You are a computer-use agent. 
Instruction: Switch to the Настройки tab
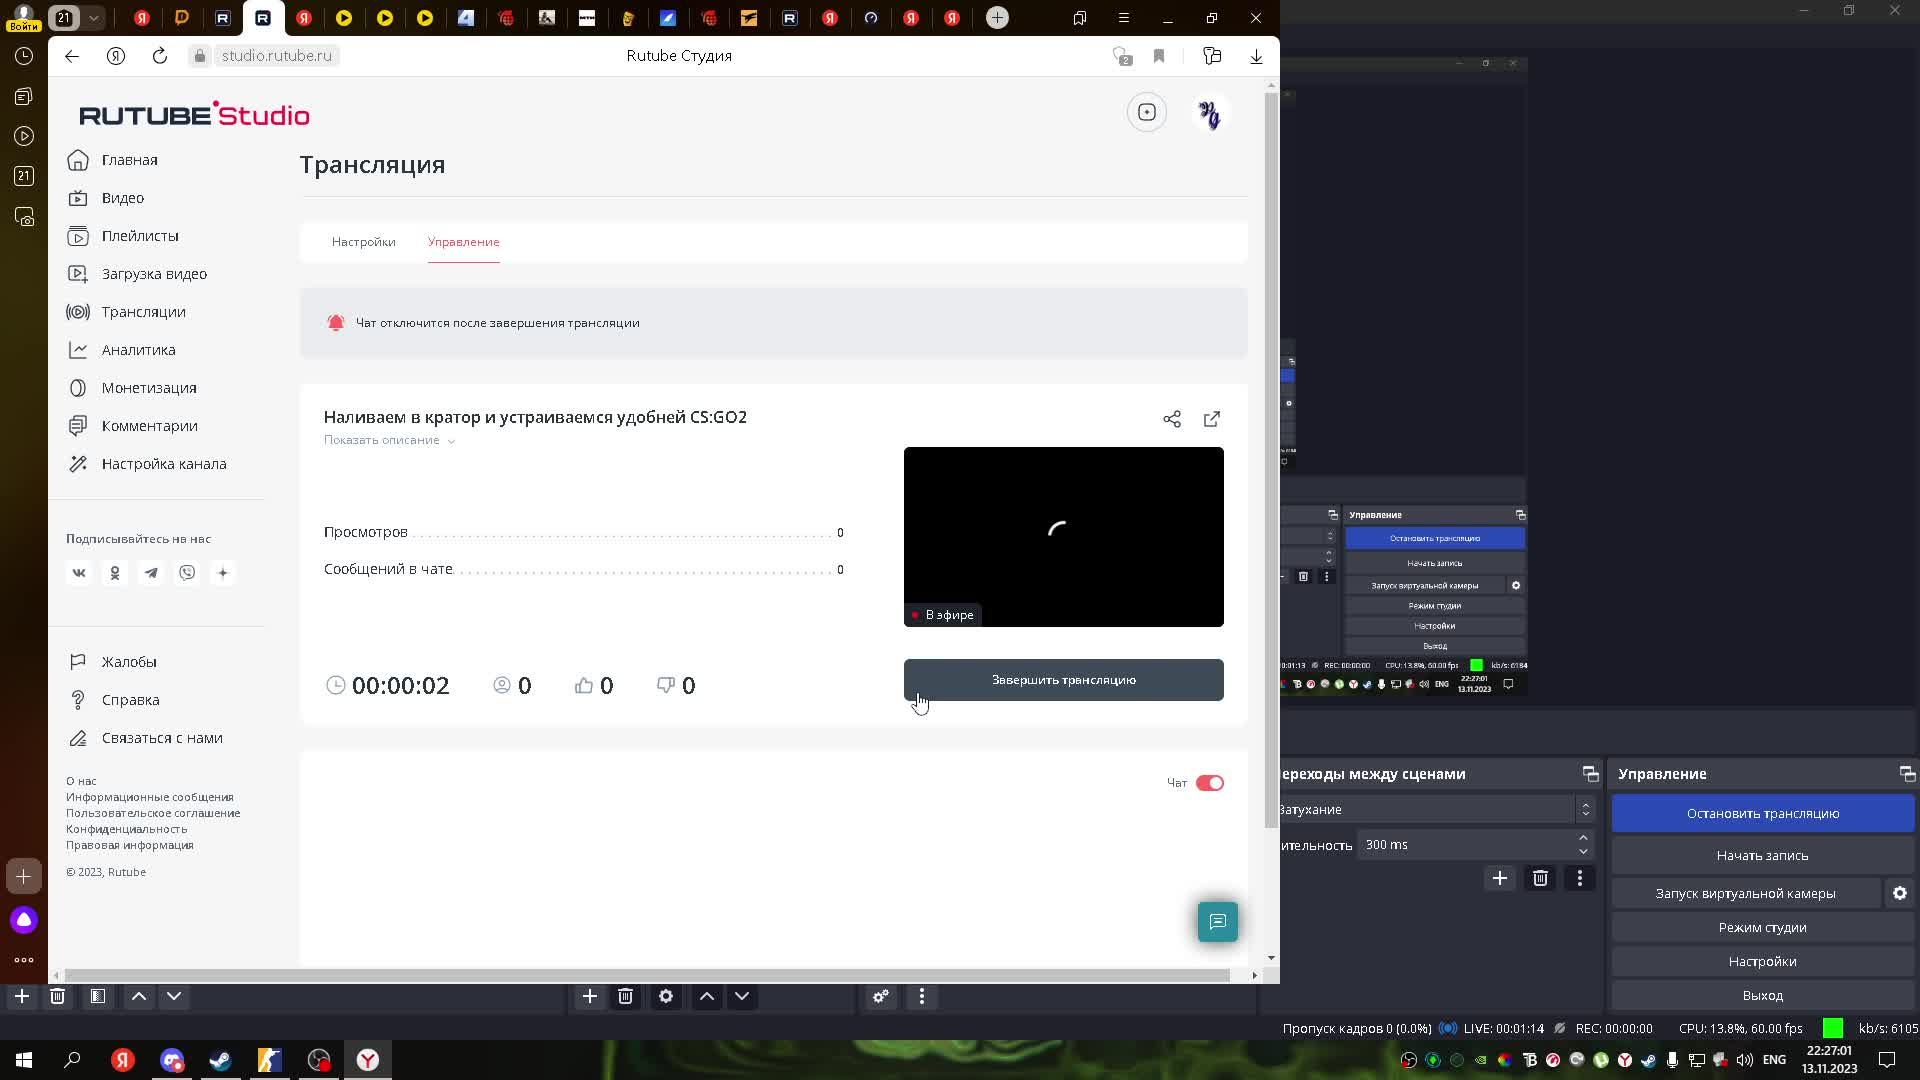point(363,242)
